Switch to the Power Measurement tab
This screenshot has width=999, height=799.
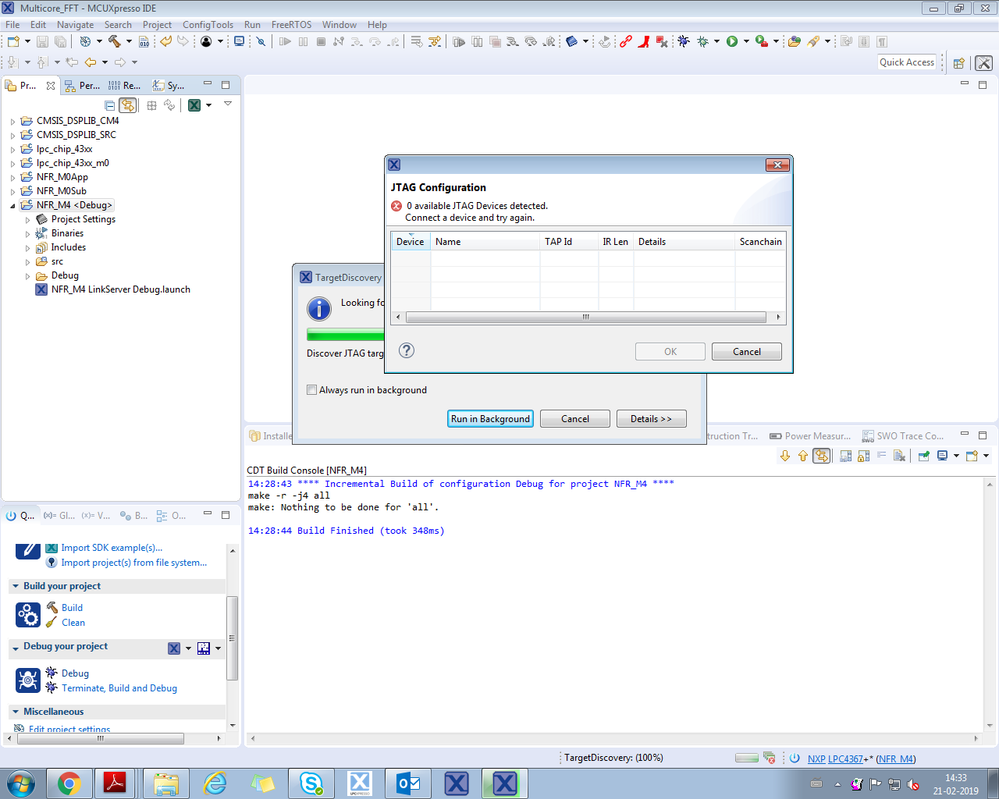[810, 436]
